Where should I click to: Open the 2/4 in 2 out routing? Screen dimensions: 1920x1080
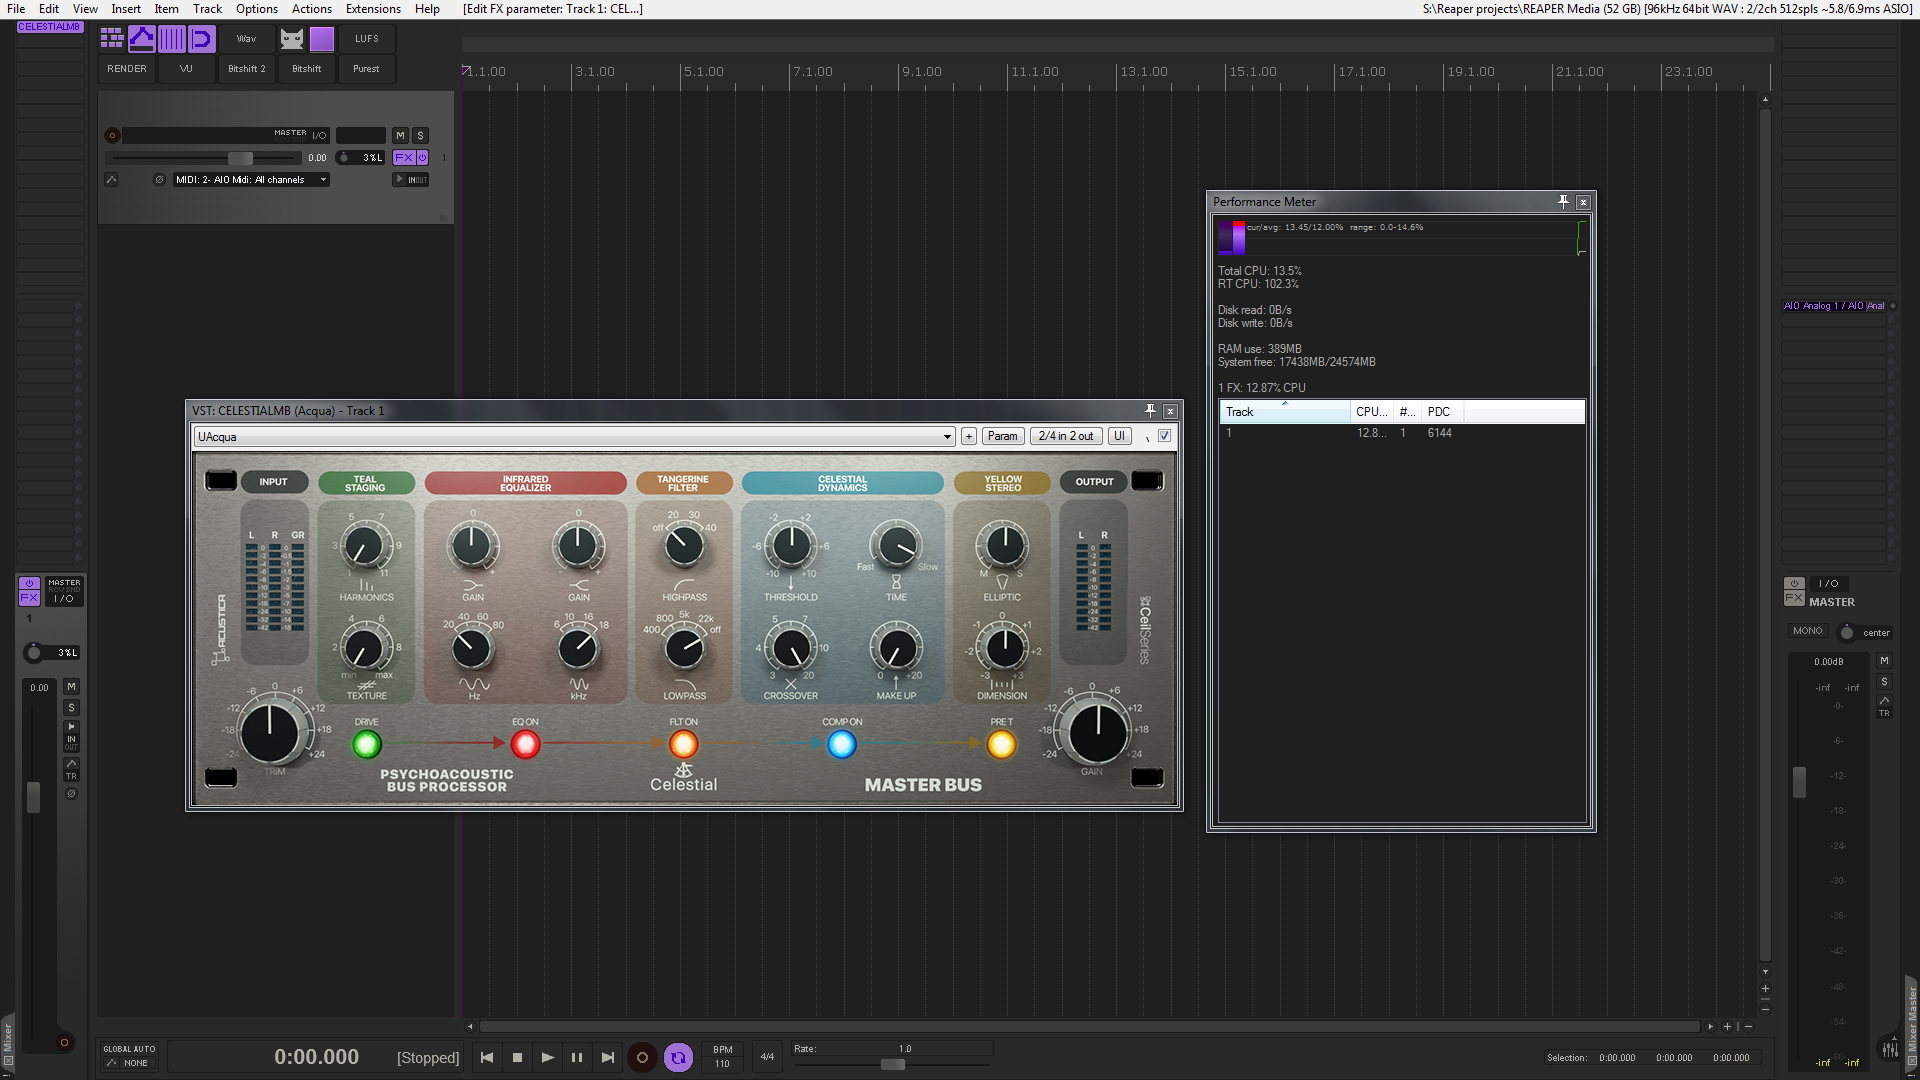(x=1065, y=436)
